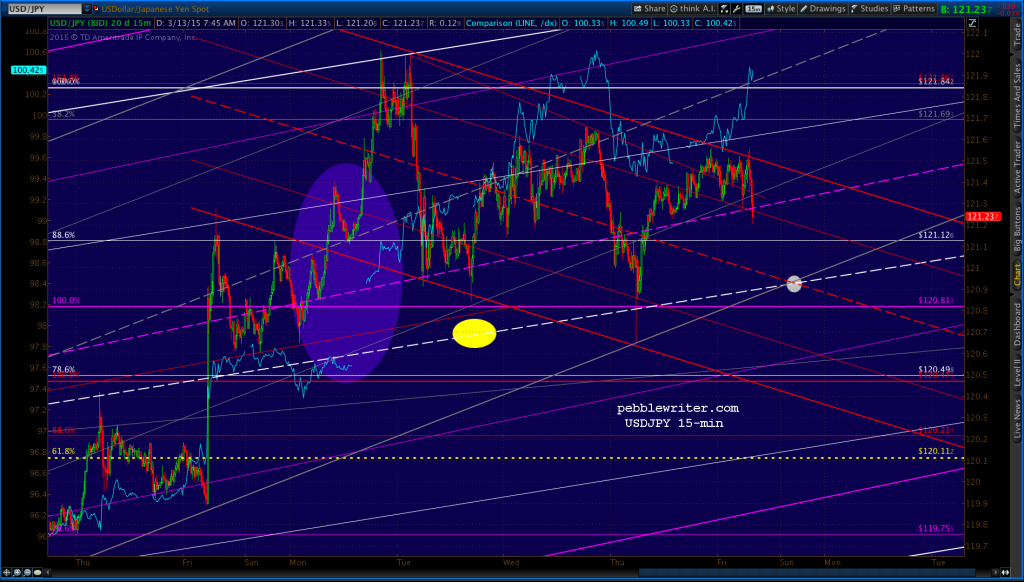Click the price axis scale icon at top right
This screenshot has height=582, width=1024.
click(x=972, y=24)
